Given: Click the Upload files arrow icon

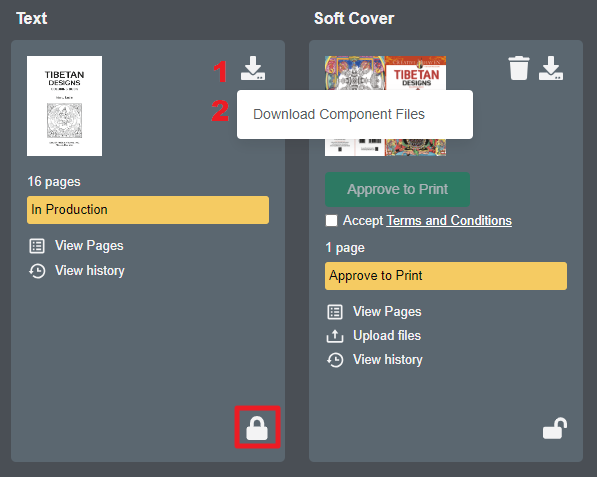Looking at the screenshot, I should click(335, 336).
